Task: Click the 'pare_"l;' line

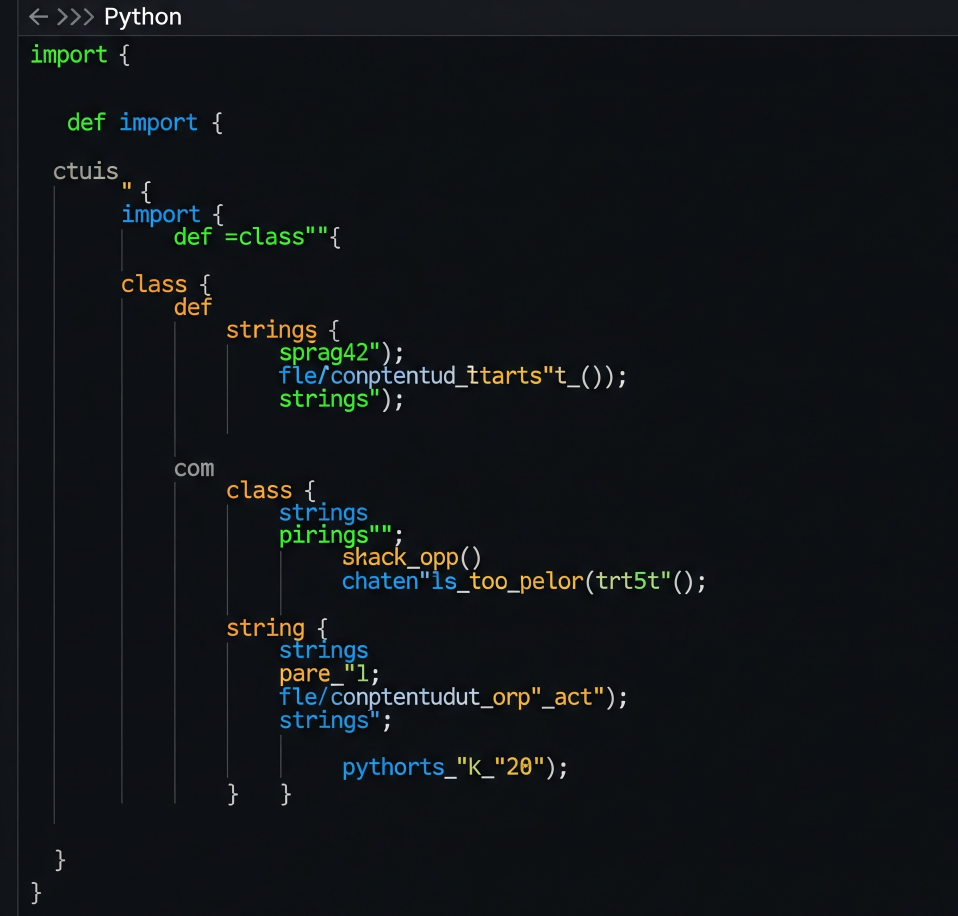Action: (329, 674)
